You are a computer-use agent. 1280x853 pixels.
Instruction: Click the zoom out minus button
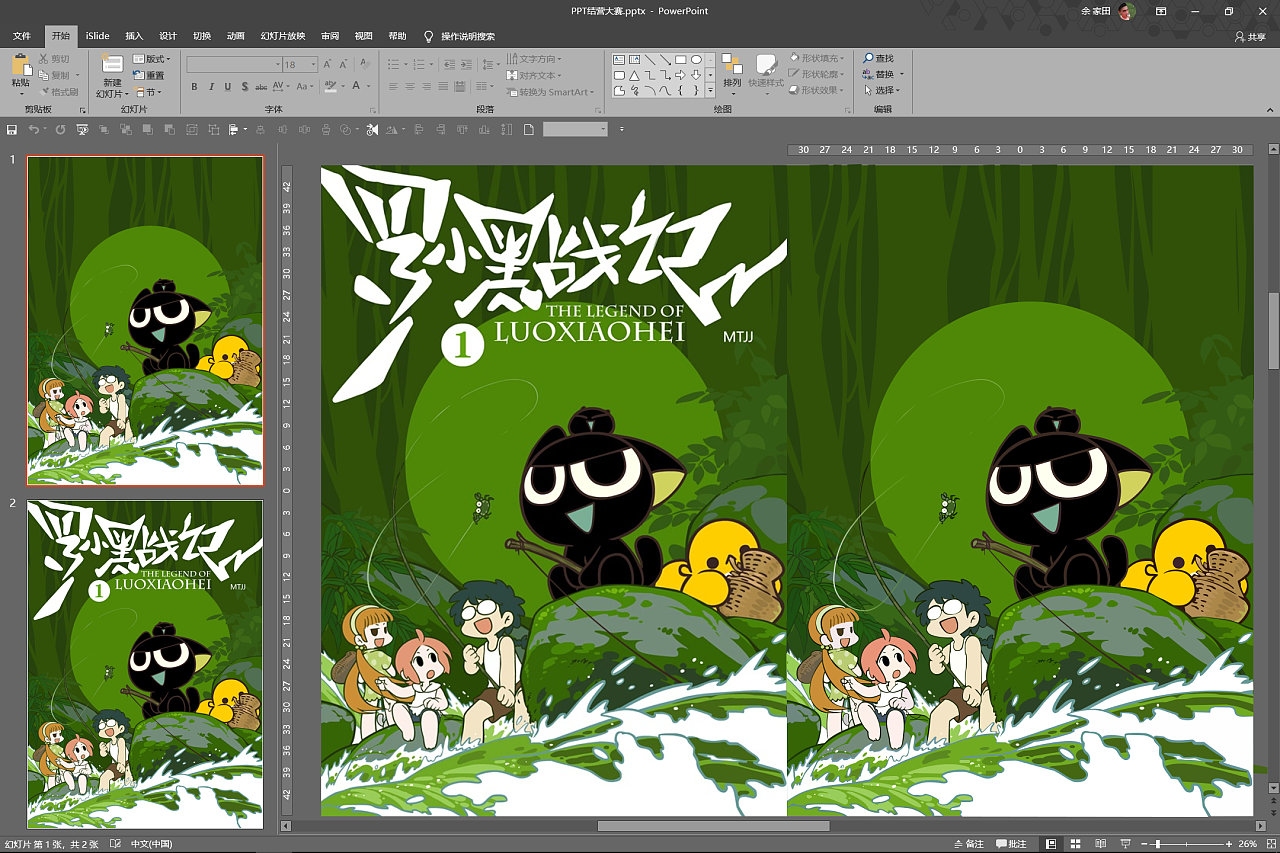1144,844
